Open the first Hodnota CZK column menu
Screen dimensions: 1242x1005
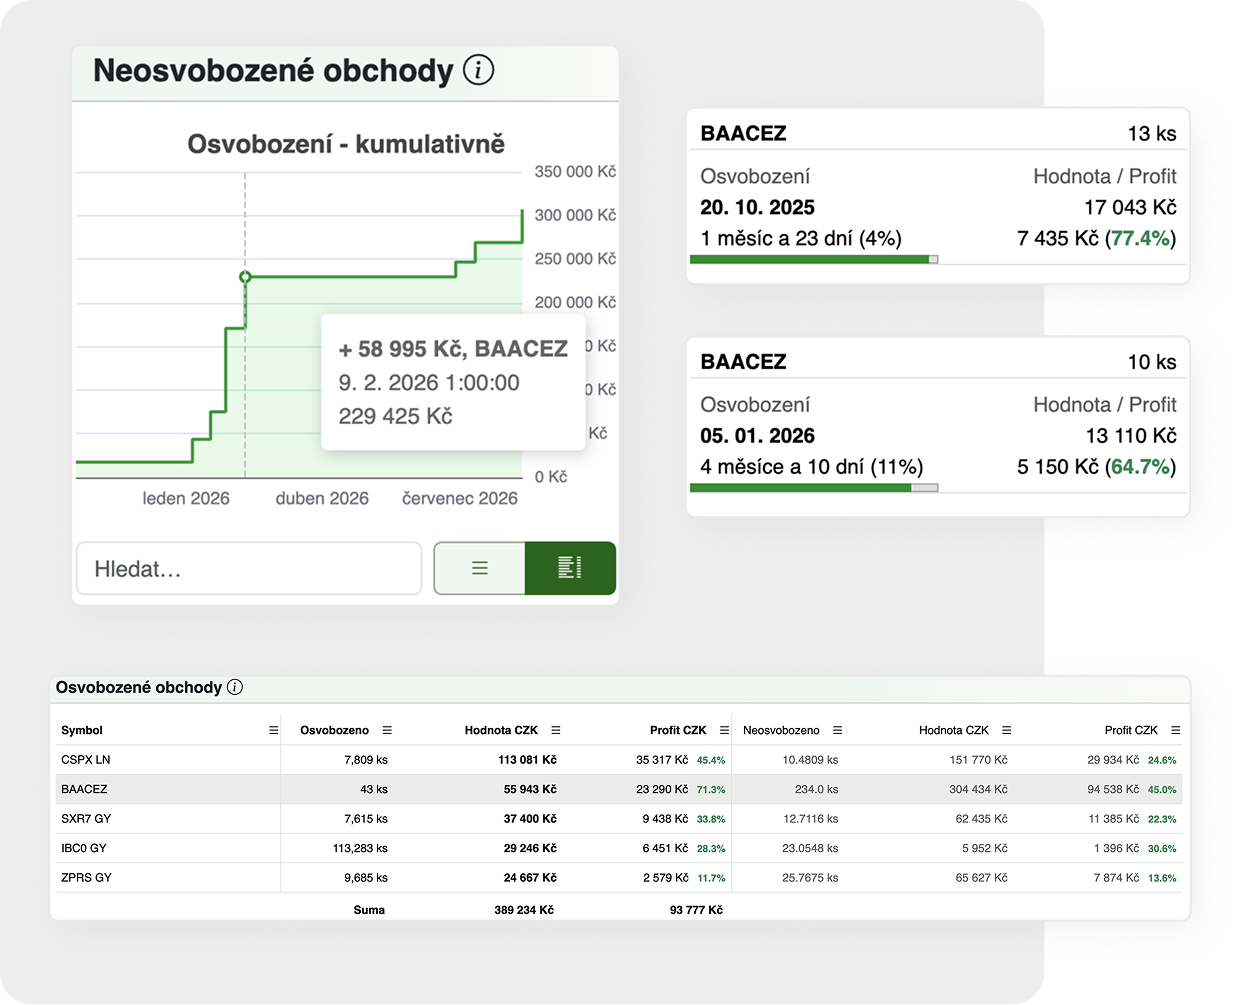click(x=555, y=730)
